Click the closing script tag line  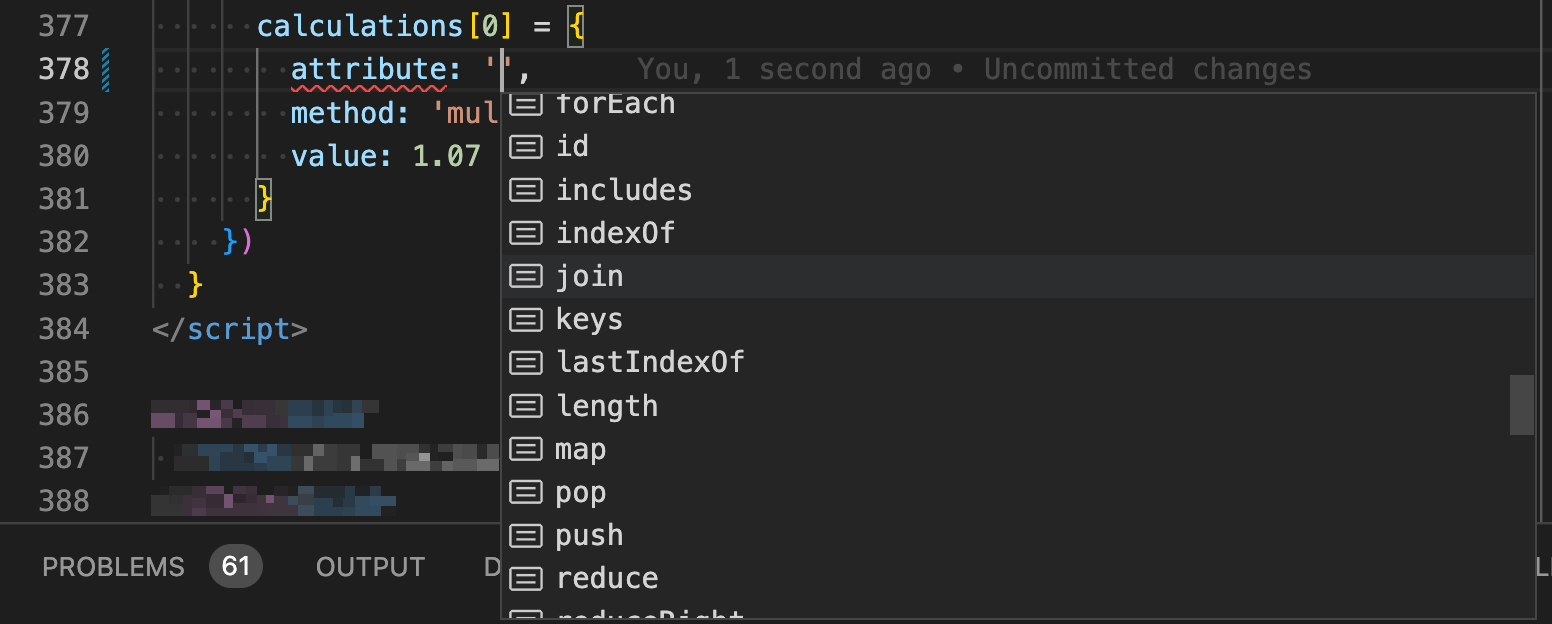coord(230,329)
